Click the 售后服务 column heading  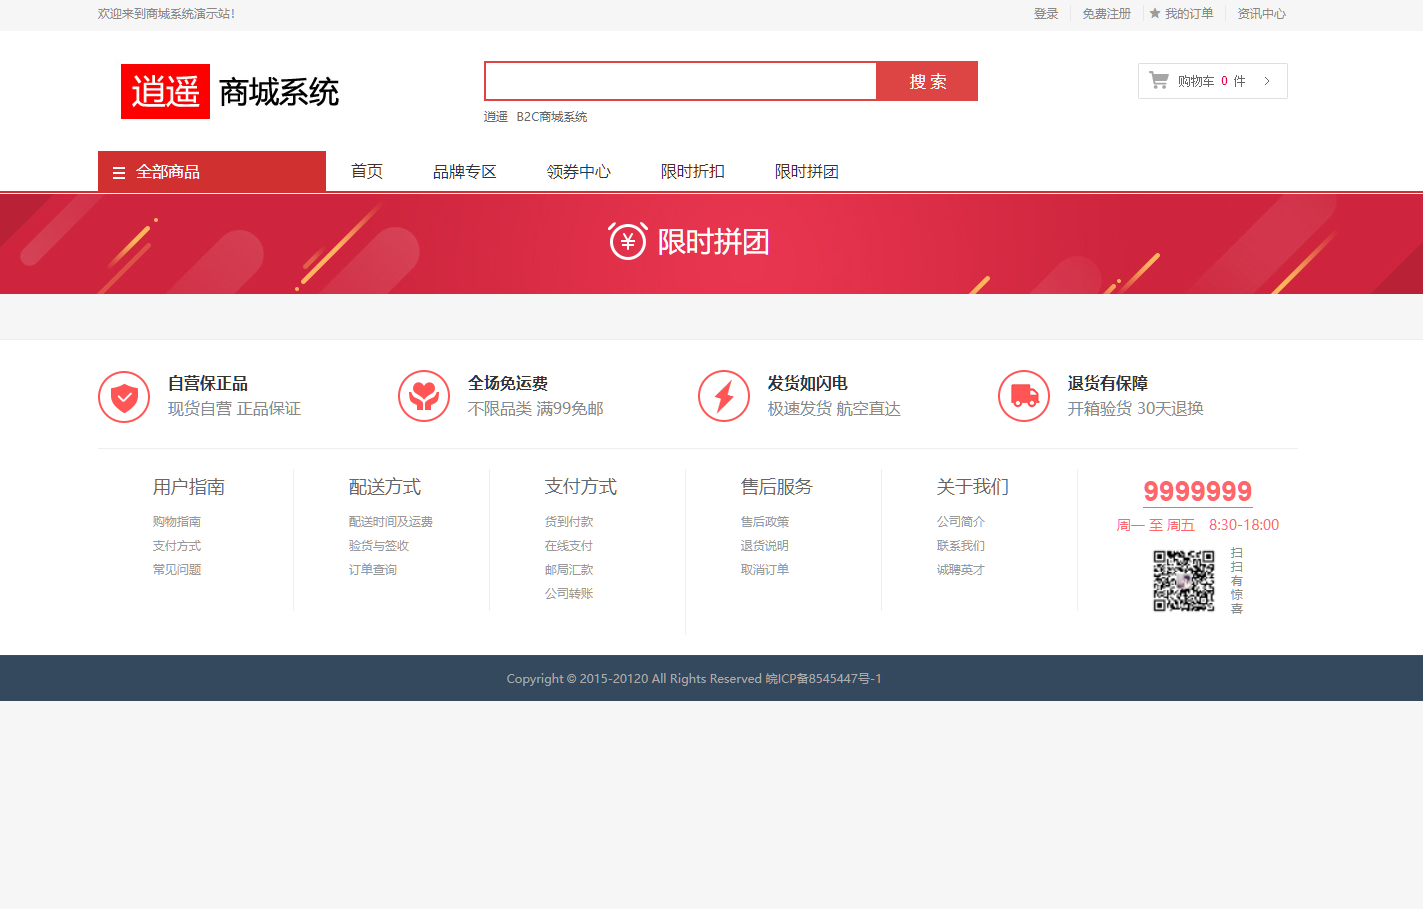pyautogui.click(x=777, y=487)
